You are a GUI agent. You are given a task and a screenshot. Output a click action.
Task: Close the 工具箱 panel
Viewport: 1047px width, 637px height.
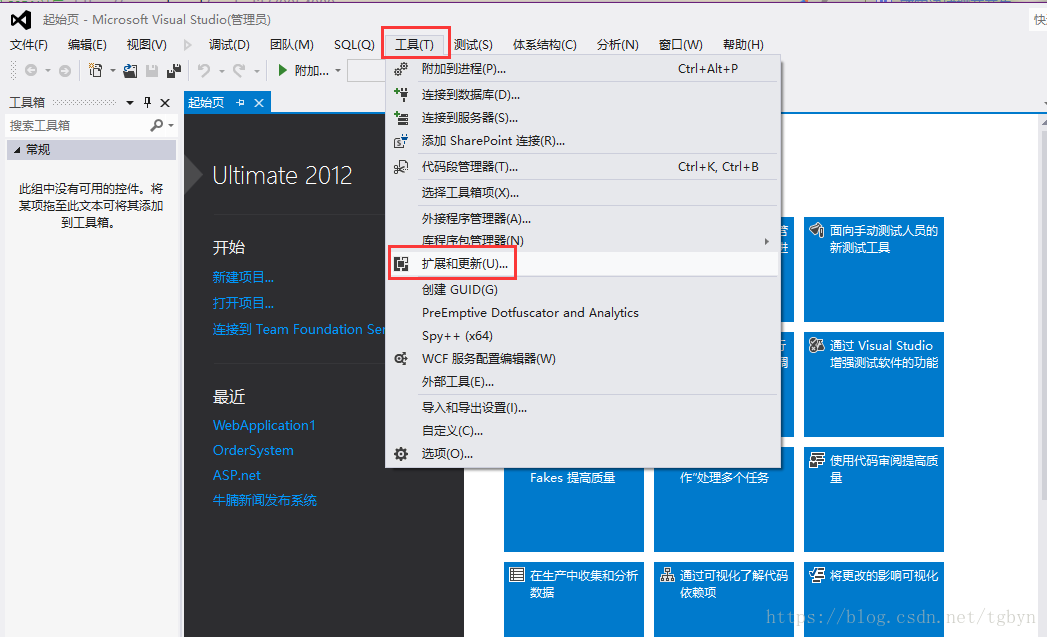pos(165,103)
